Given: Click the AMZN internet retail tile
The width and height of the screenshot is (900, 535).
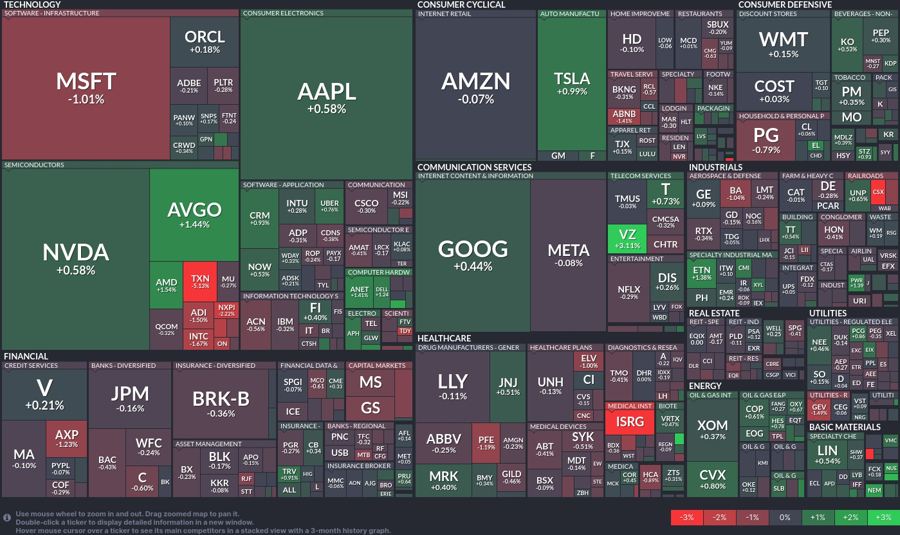Looking at the screenshot, I should tap(475, 88).
